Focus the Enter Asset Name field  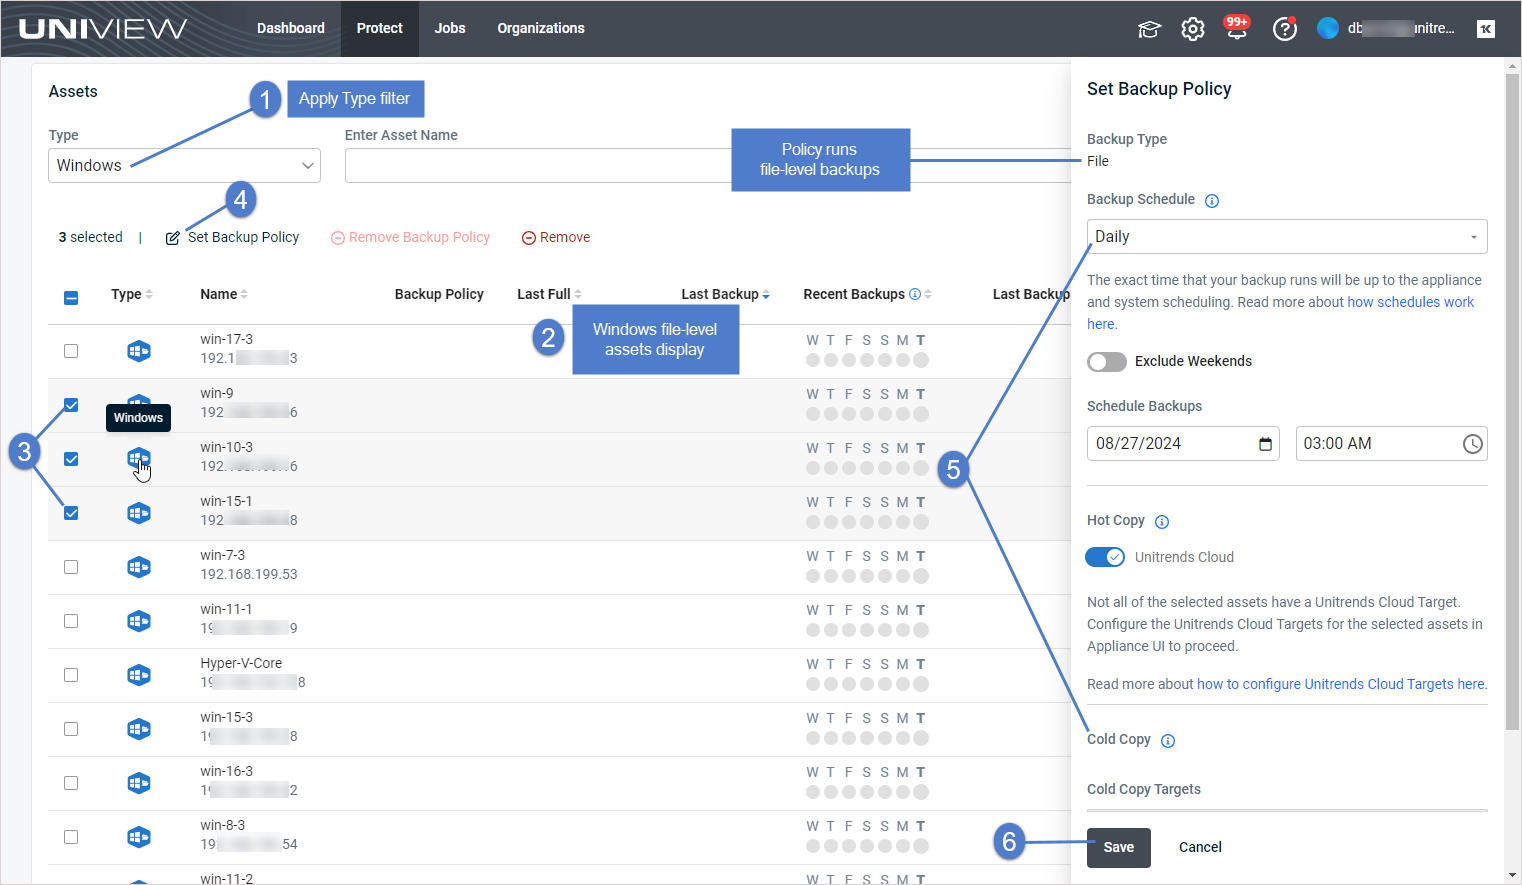pyautogui.click(x=707, y=166)
